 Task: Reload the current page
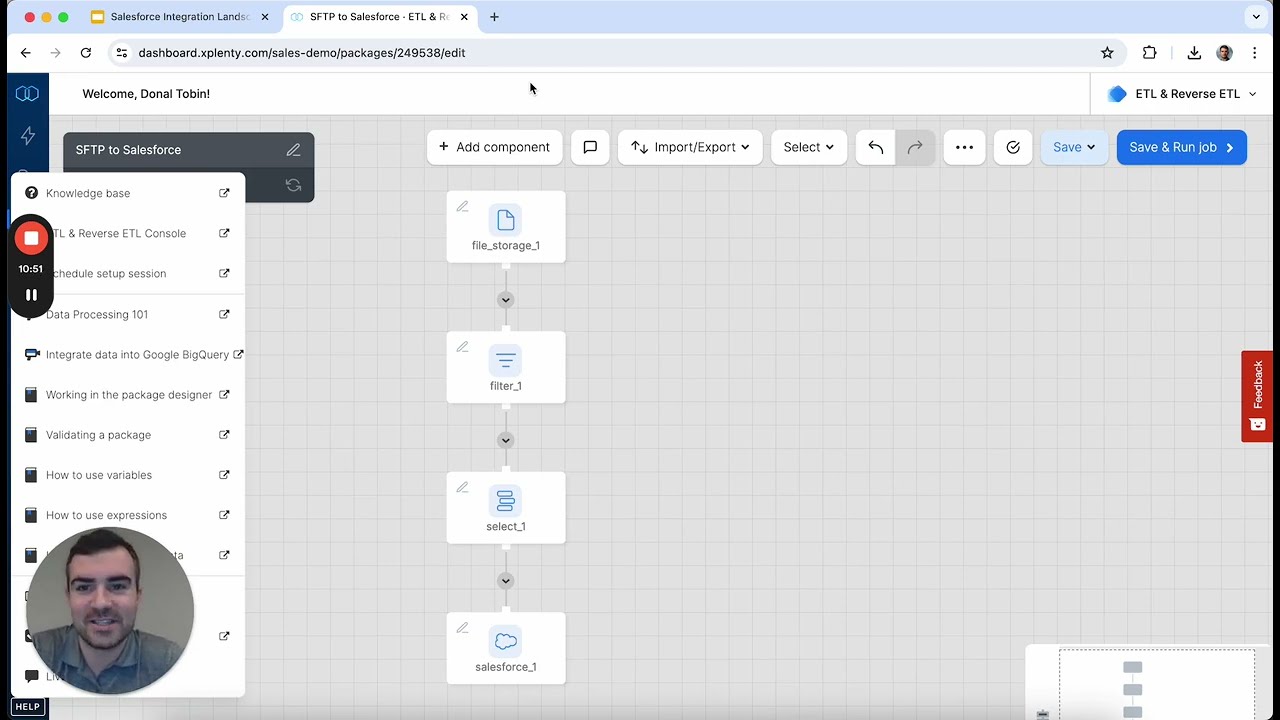pos(86,53)
